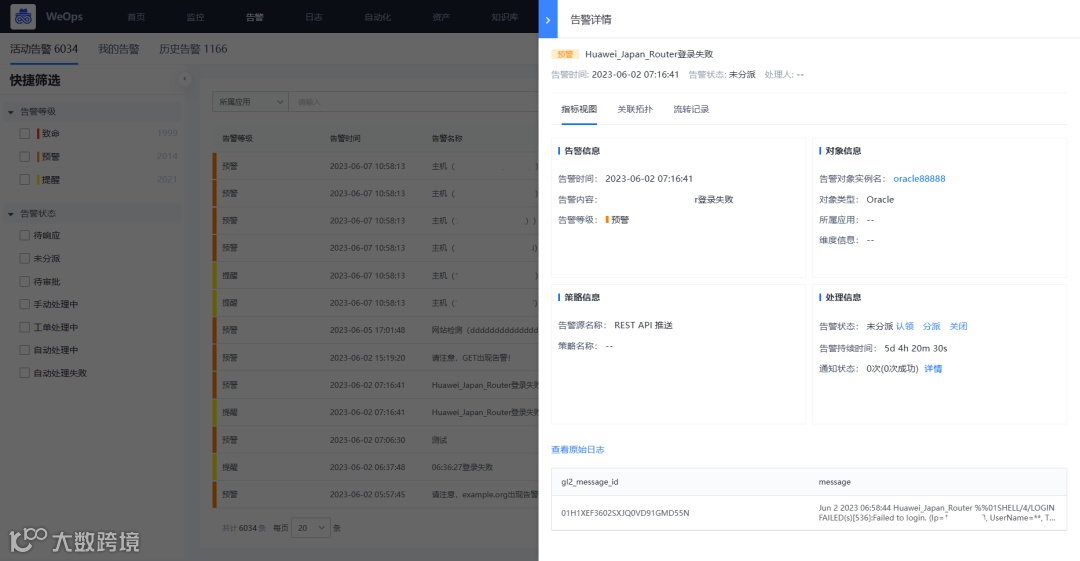This screenshot has height=561, width=1080.
Task: Collapse the 告警状态 filter group
Action: coord(10,214)
